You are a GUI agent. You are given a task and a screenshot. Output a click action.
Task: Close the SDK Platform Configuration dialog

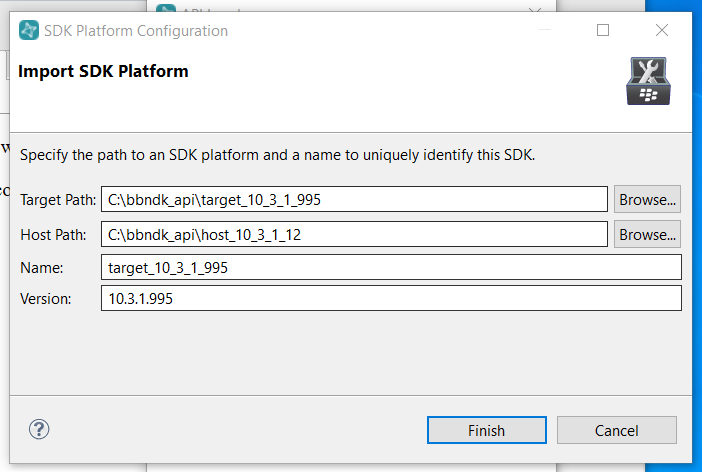662,30
